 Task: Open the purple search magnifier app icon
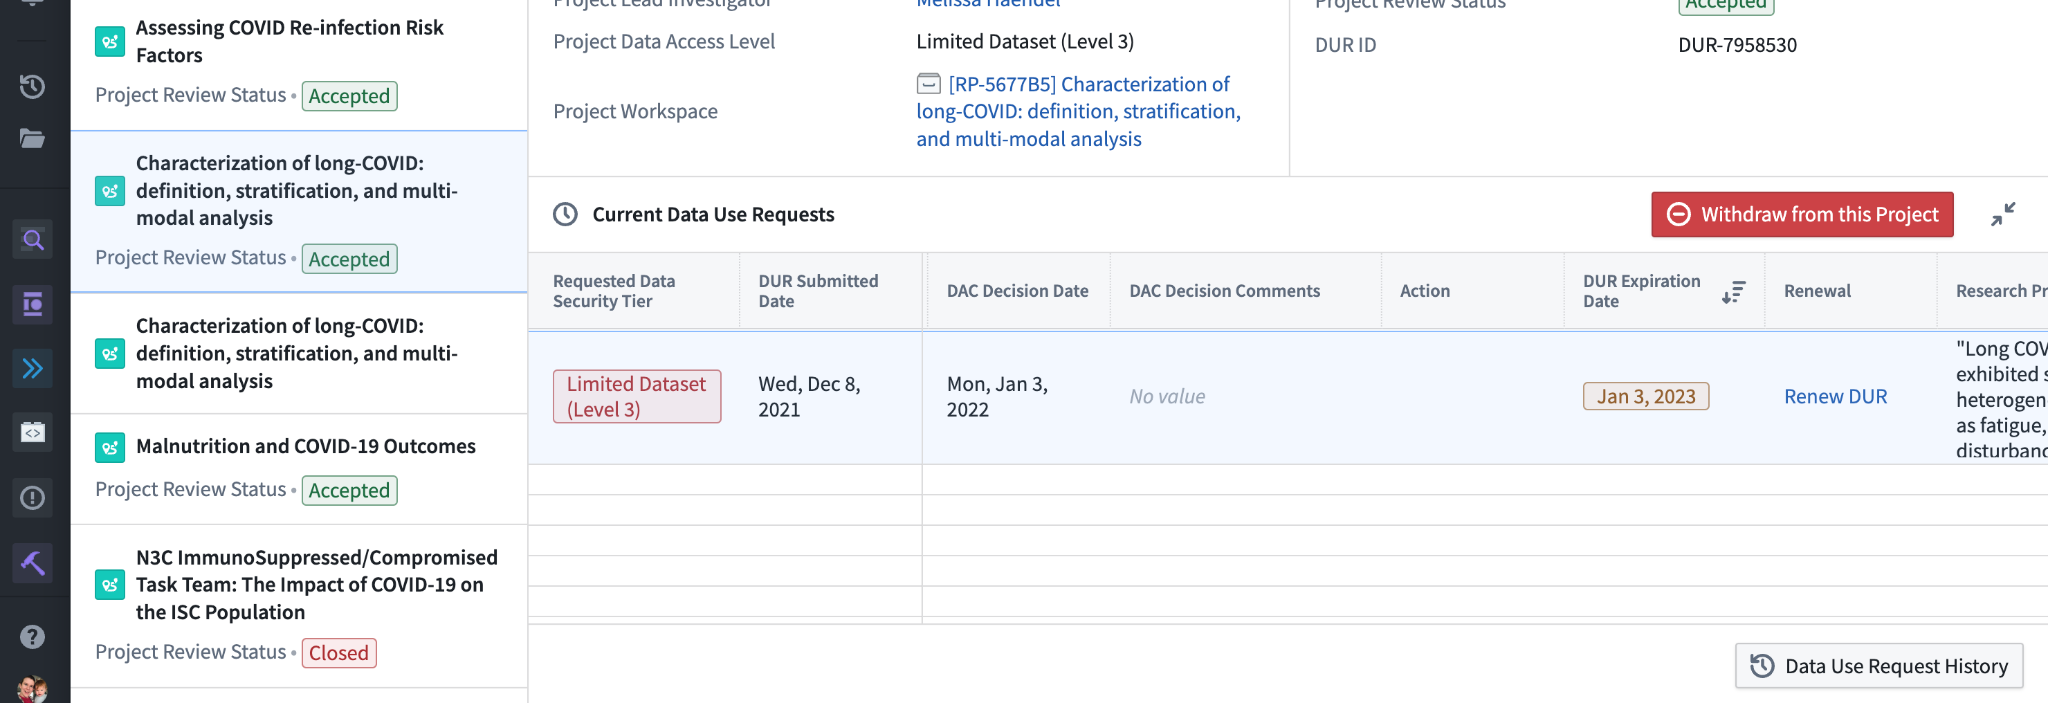(x=33, y=240)
